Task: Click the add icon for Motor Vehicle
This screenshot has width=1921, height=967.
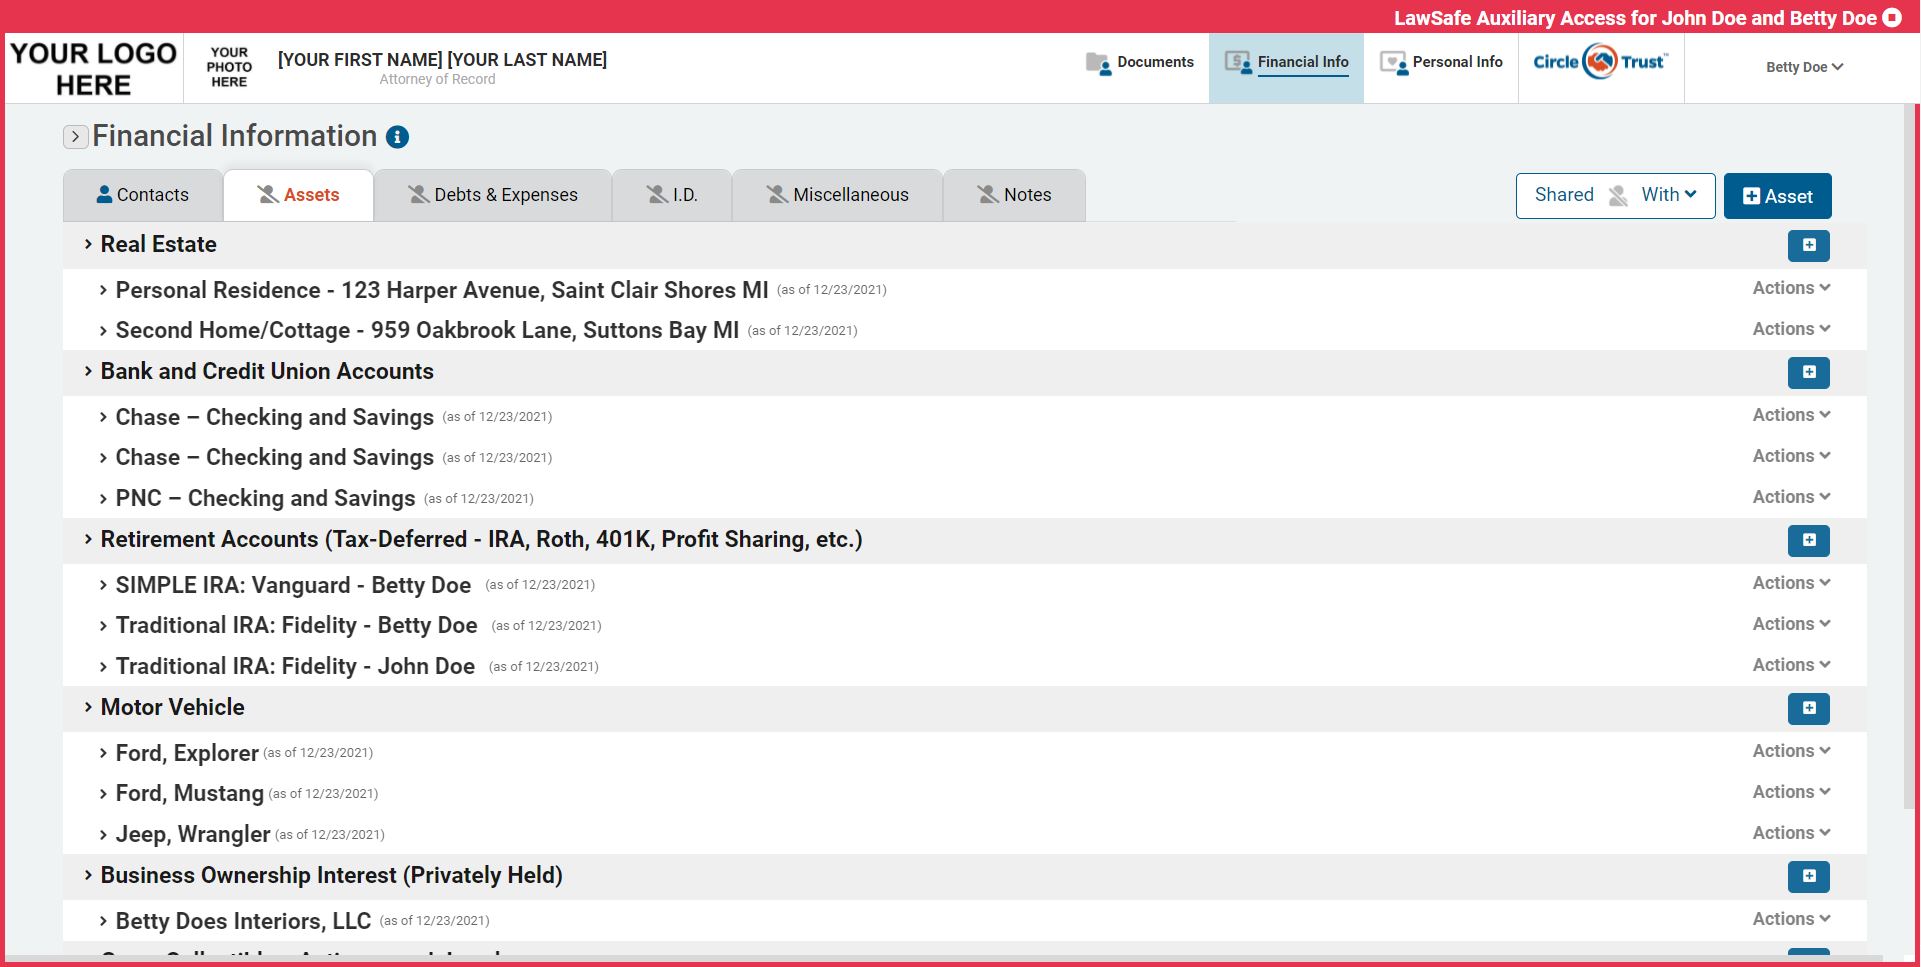Action: (x=1808, y=708)
